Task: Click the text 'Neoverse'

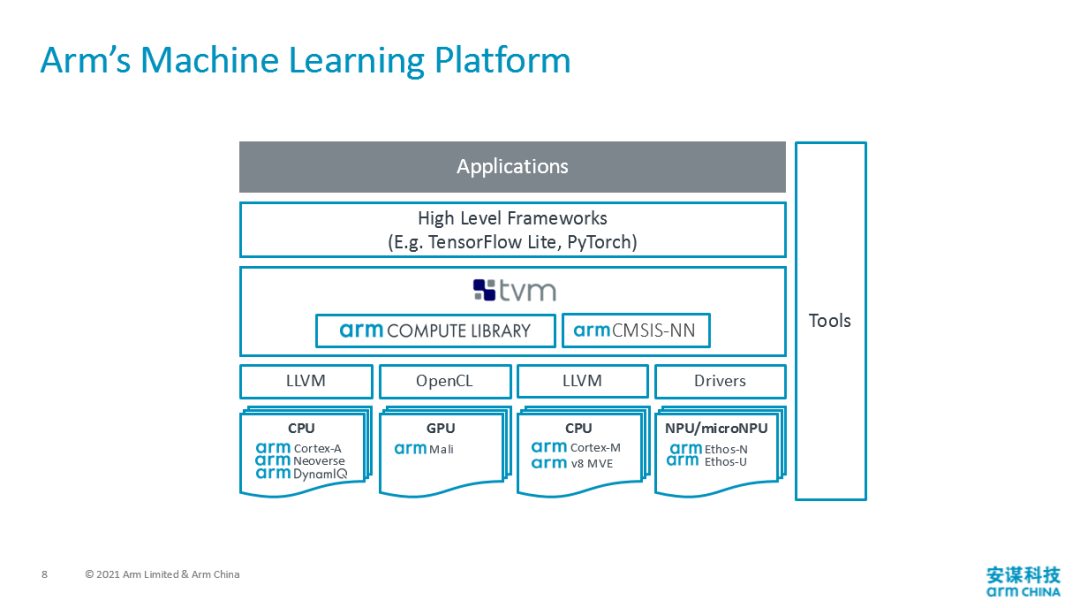Action: [x=319, y=461]
